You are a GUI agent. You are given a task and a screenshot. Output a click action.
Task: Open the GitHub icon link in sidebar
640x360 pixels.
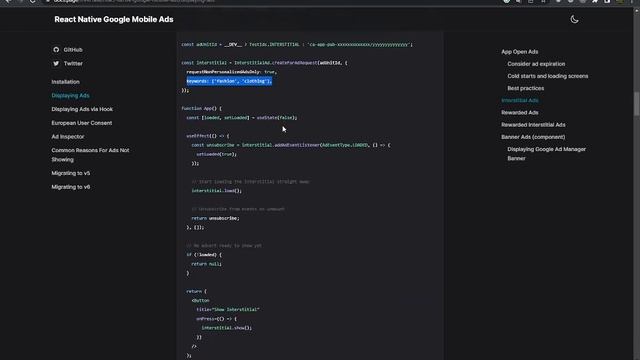click(56, 49)
